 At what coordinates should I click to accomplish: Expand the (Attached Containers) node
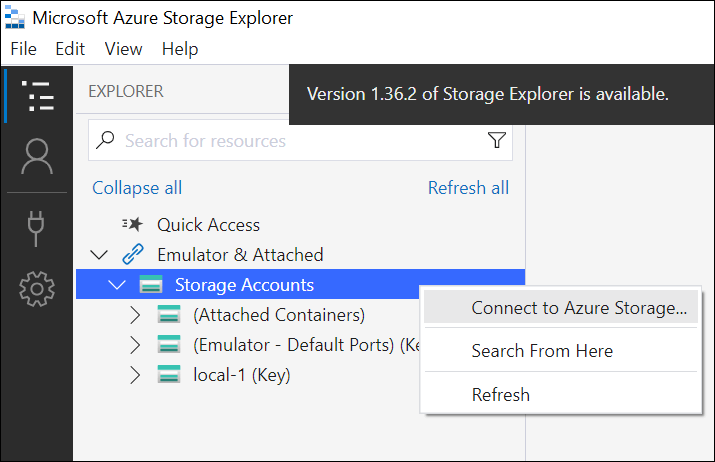point(136,315)
